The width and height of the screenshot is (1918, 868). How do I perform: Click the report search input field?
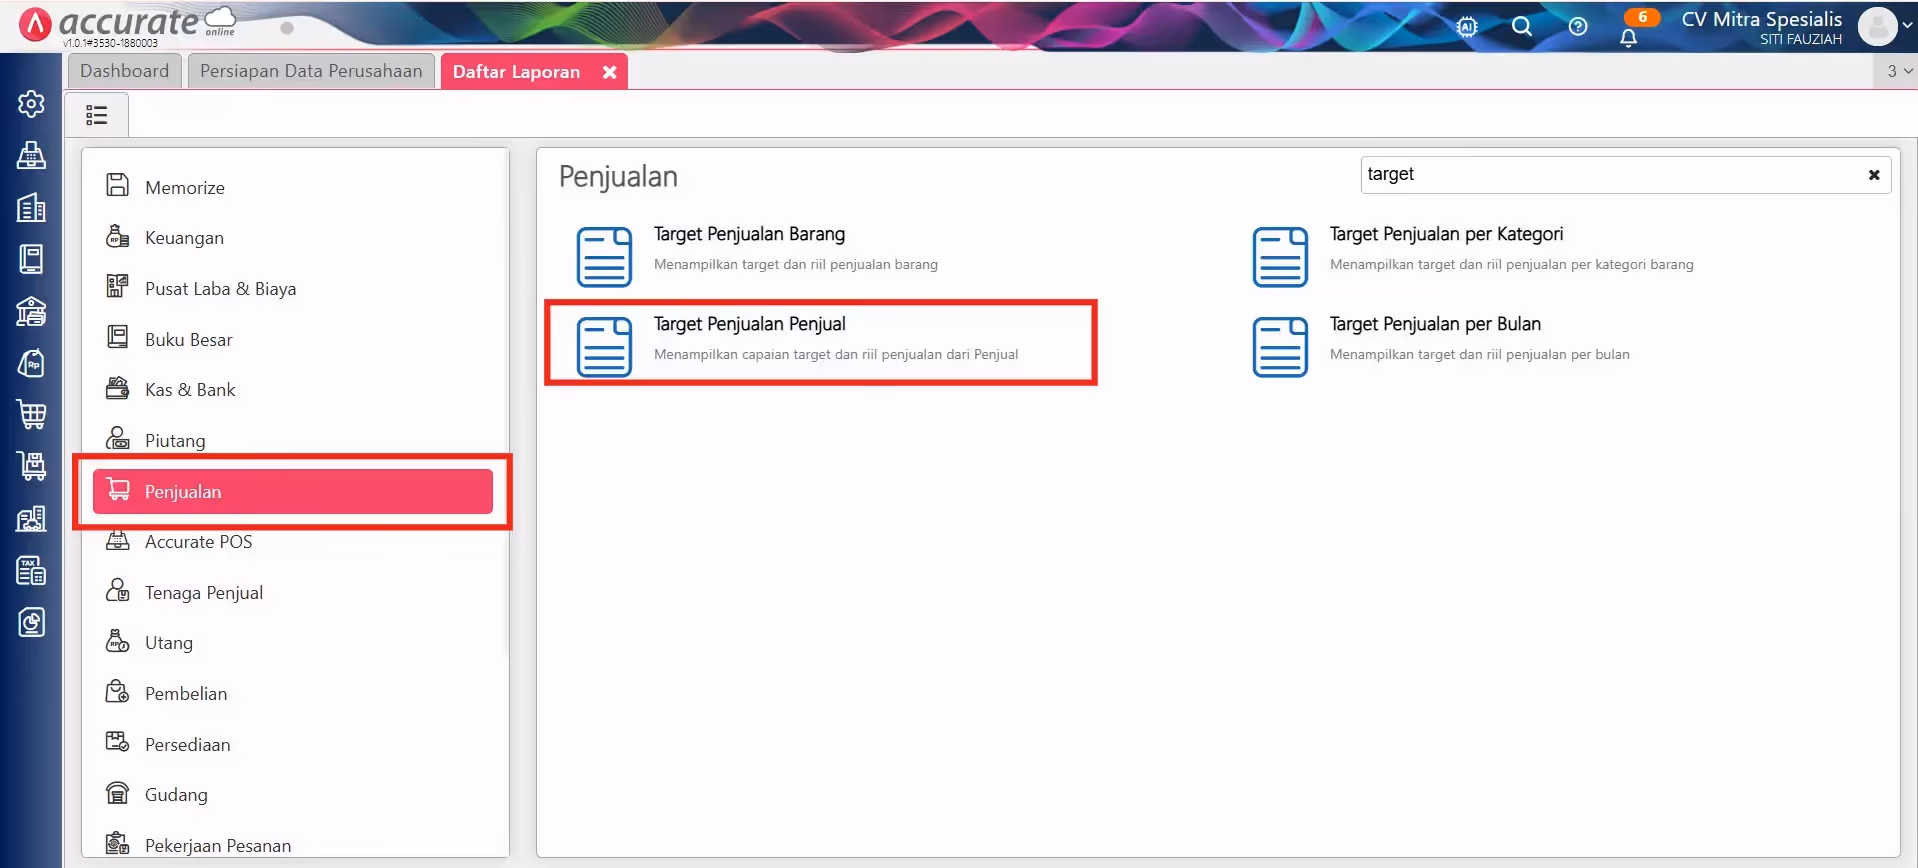tap(1612, 175)
